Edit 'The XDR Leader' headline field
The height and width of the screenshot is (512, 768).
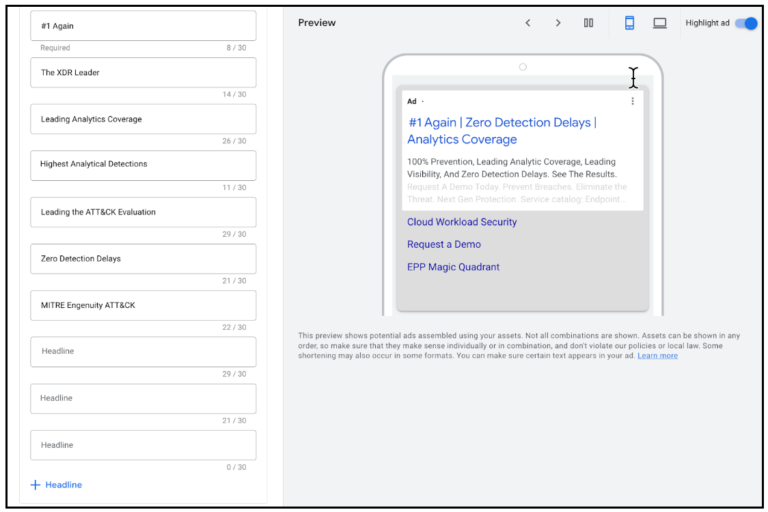click(143, 73)
